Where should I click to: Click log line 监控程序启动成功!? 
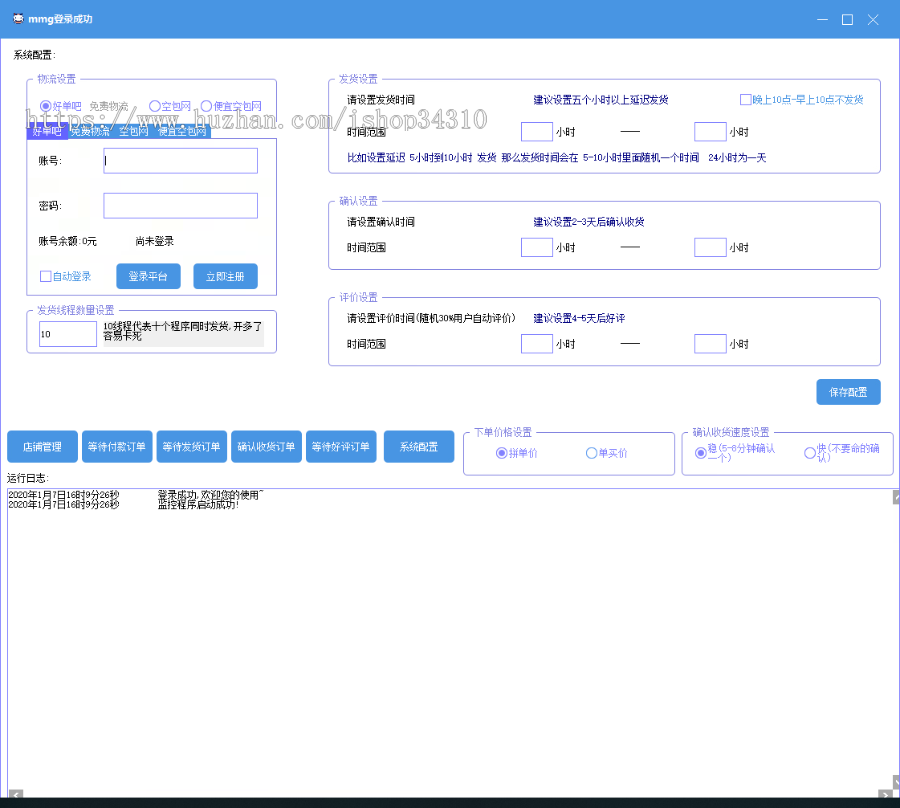coord(198,504)
